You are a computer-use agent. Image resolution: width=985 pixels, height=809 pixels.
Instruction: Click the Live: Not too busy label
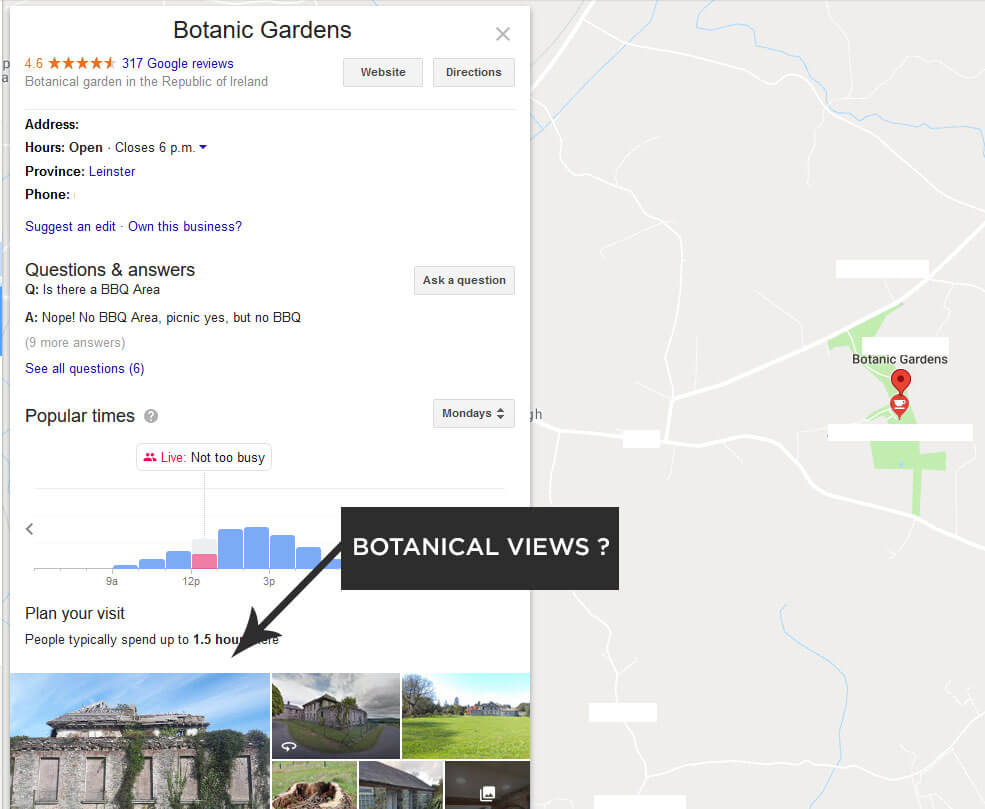(204, 457)
